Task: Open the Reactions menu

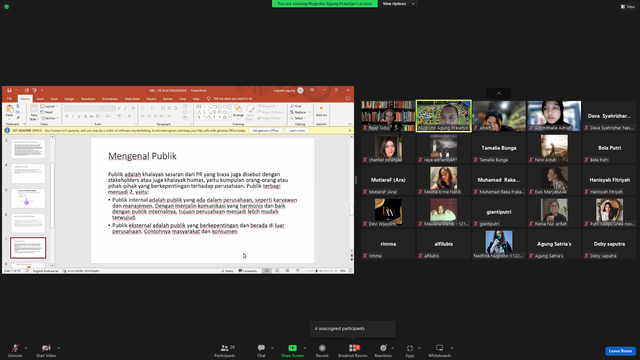Action: (x=383, y=350)
